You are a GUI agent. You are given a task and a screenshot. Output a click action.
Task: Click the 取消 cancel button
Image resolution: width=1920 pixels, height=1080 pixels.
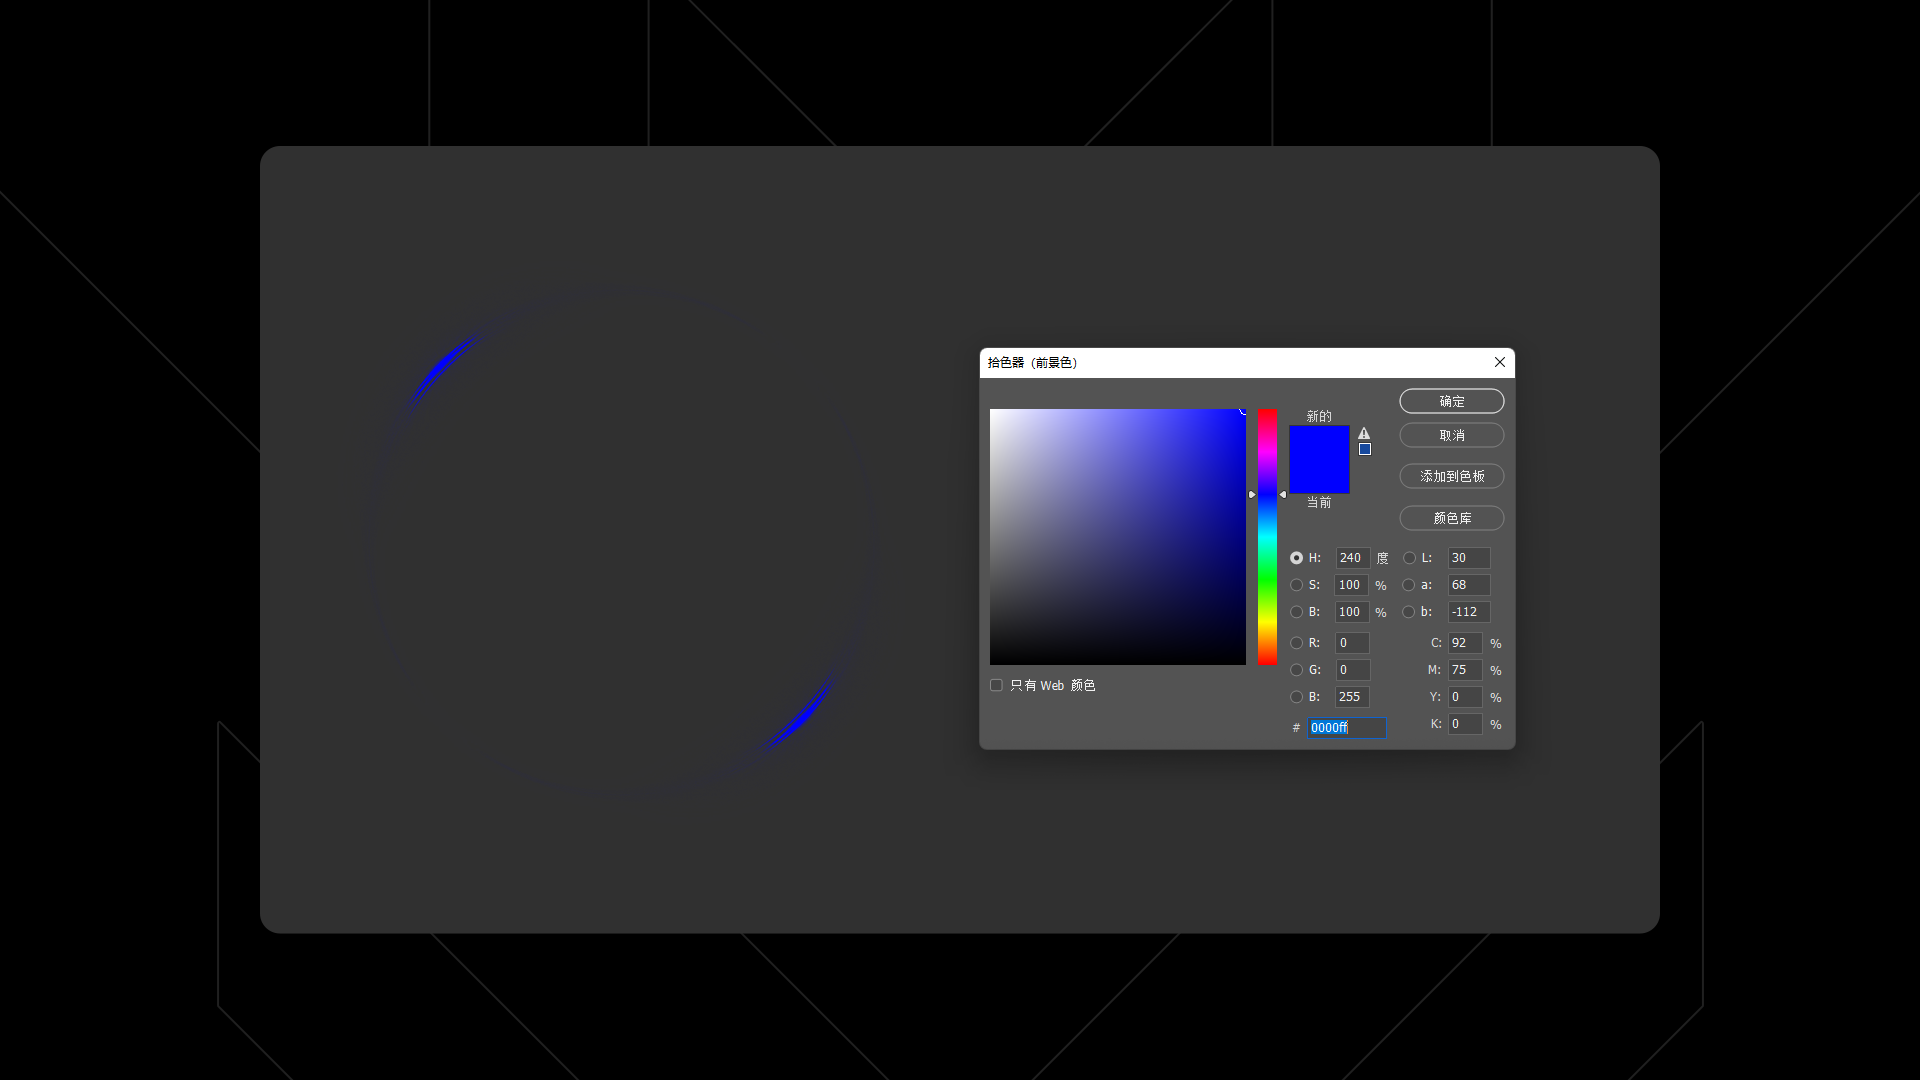point(1451,435)
